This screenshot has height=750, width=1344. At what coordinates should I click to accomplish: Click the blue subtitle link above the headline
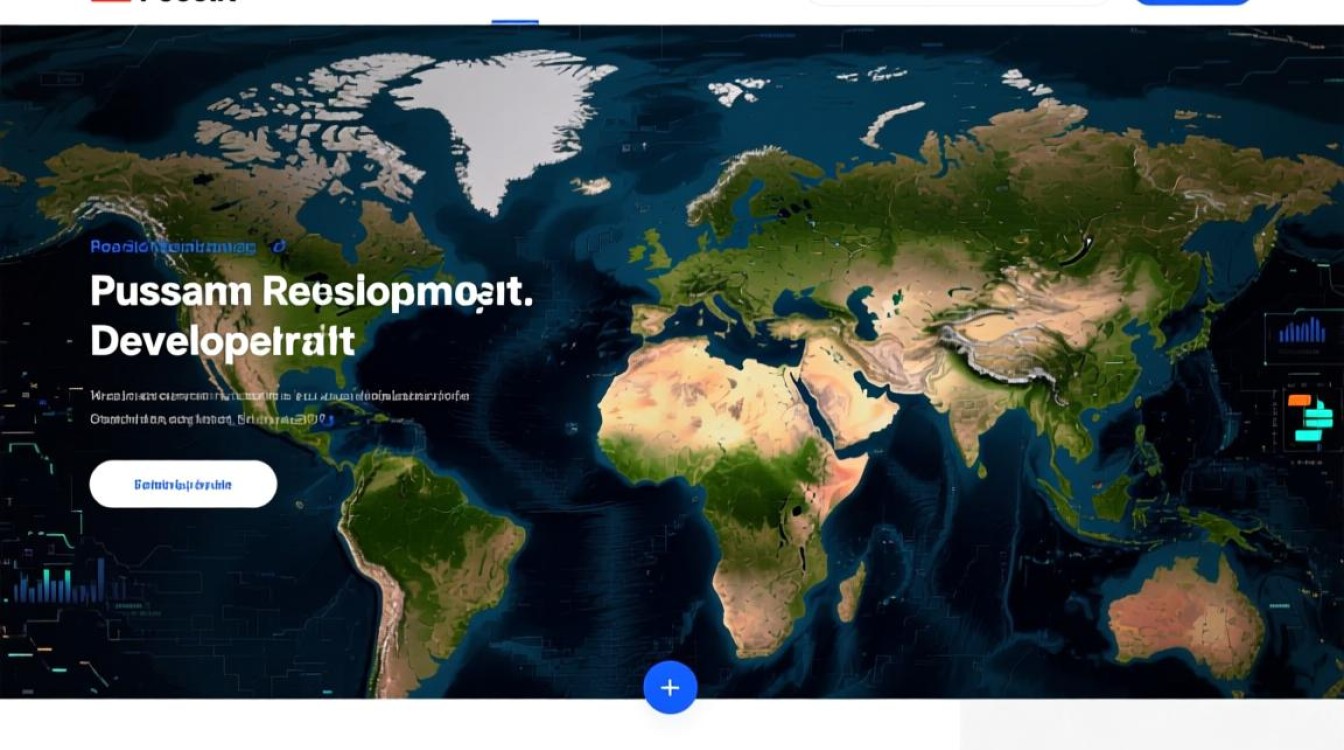pyautogui.click(x=172, y=246)
